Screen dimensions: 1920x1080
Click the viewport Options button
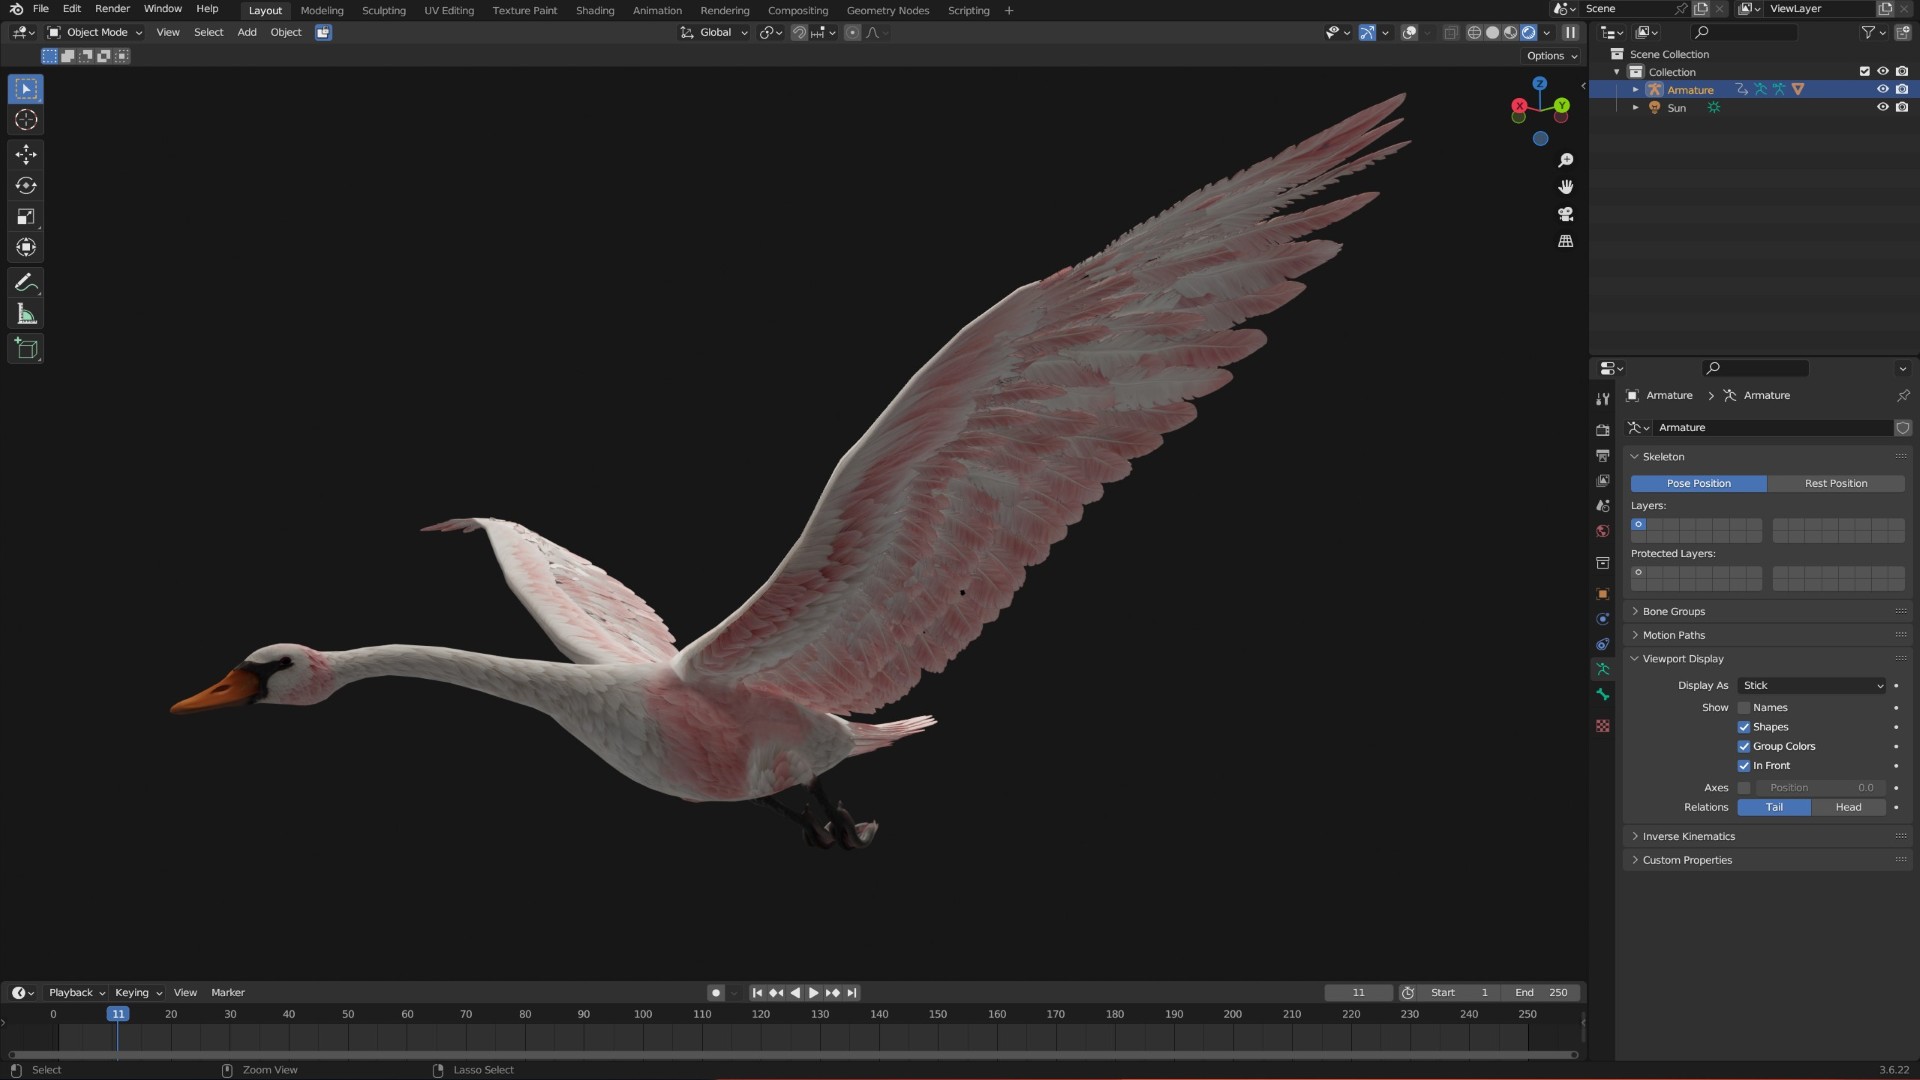pyautogui.click(x=1552, y=56)
